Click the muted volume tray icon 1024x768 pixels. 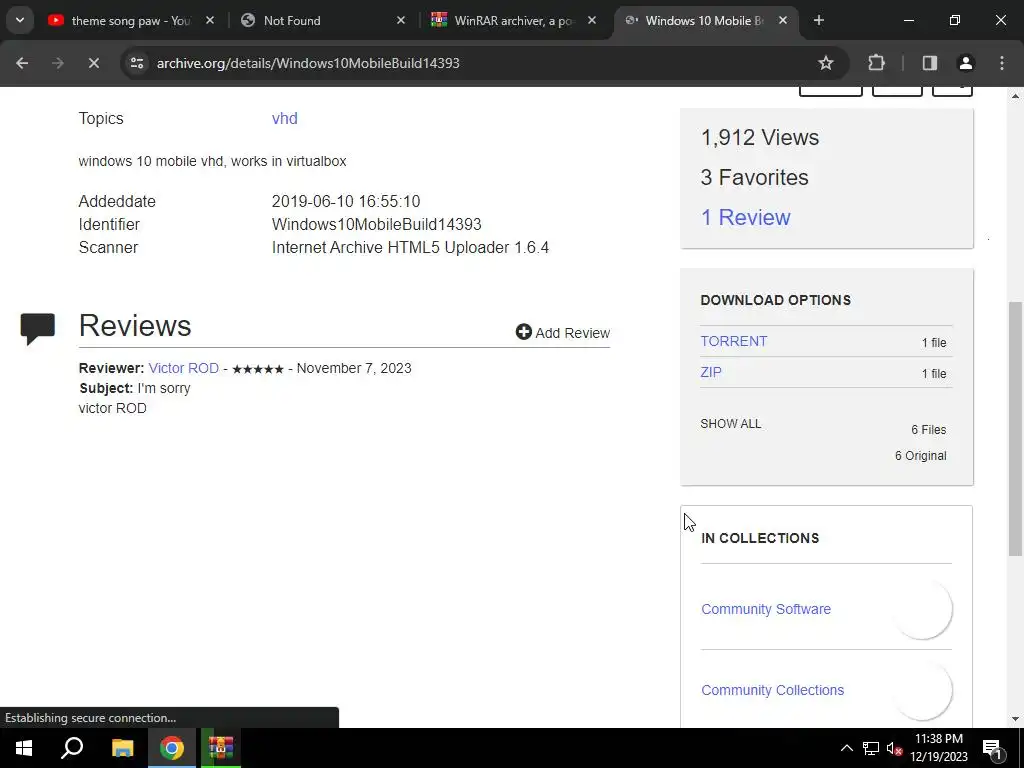[895, 748]
